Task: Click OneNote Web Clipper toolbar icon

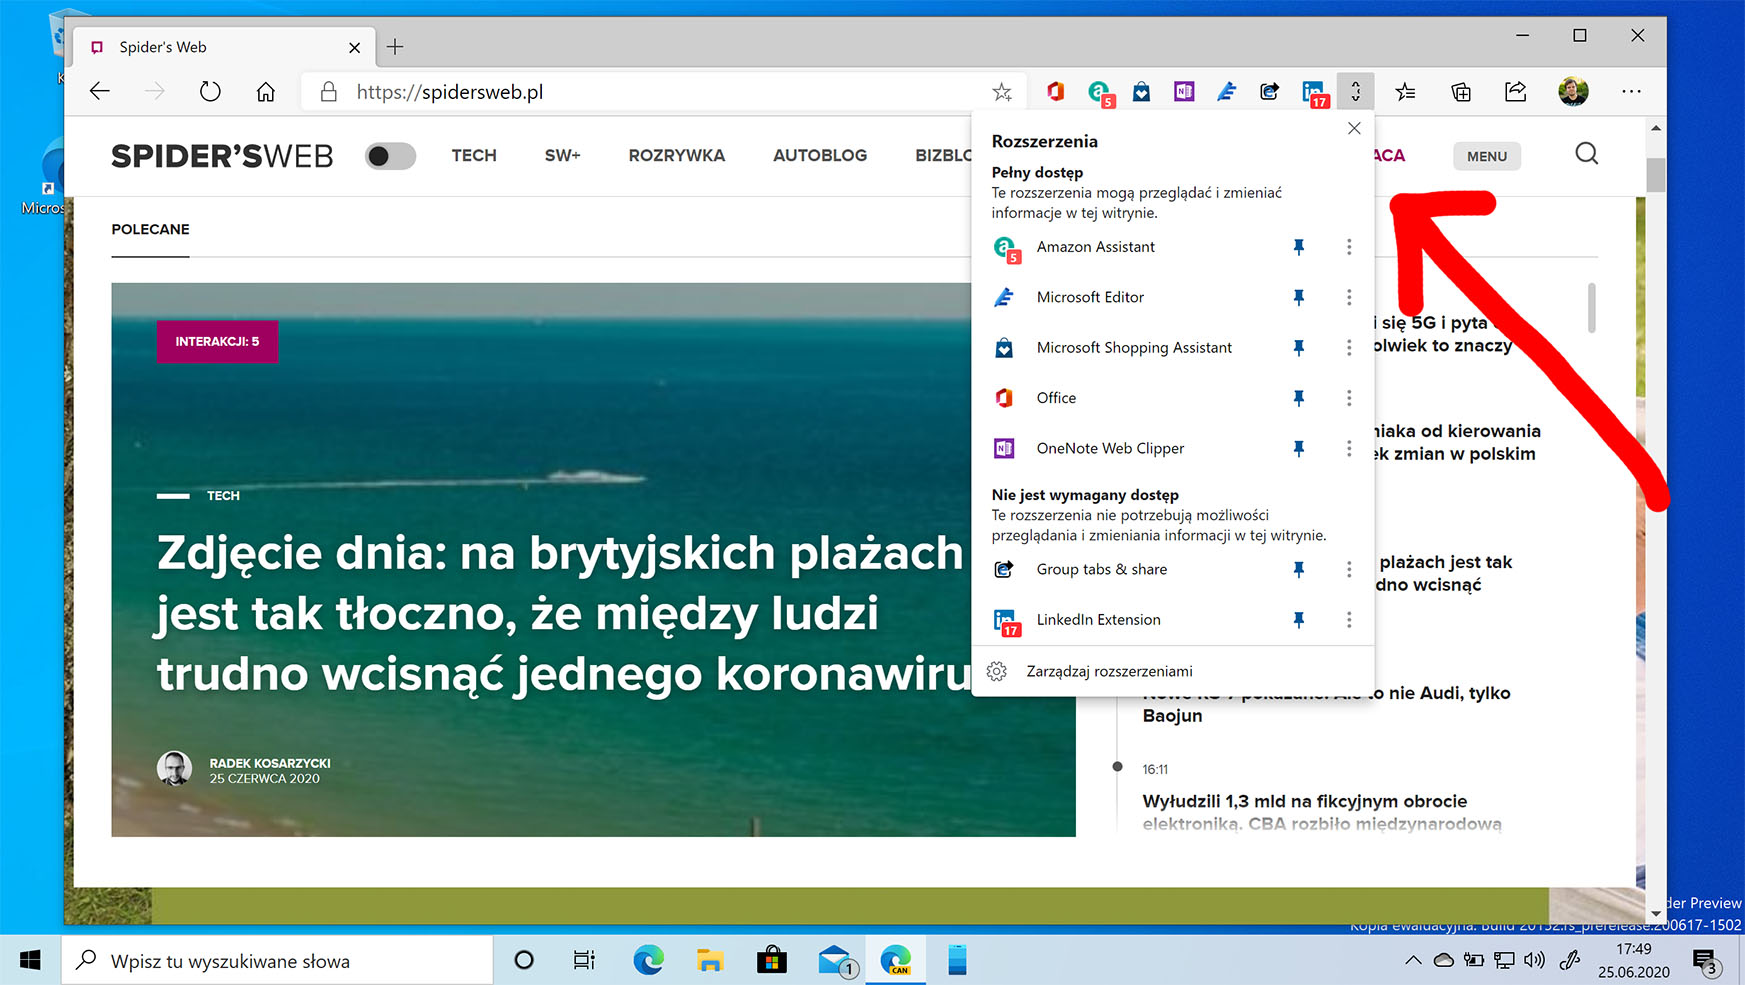Action: (1184, 92)
